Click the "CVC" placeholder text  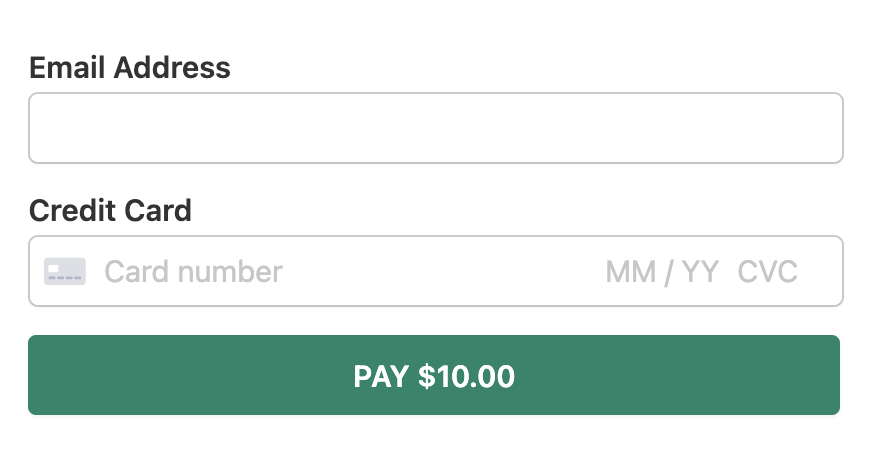[x=767, y=272]
